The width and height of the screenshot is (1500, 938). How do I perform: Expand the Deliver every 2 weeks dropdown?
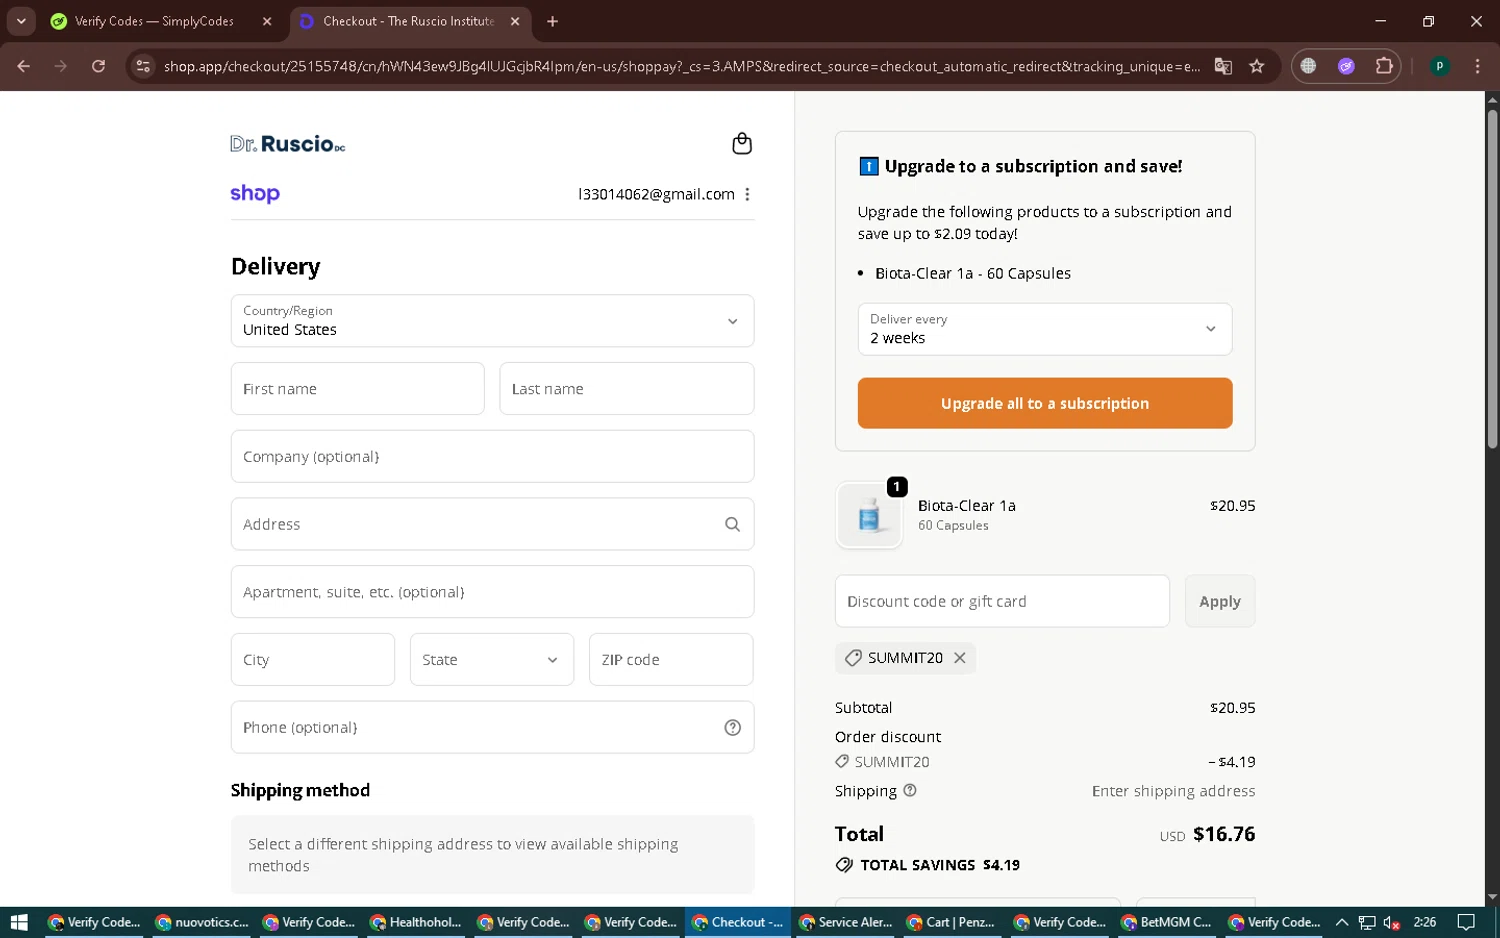[x=1045, y=329]
